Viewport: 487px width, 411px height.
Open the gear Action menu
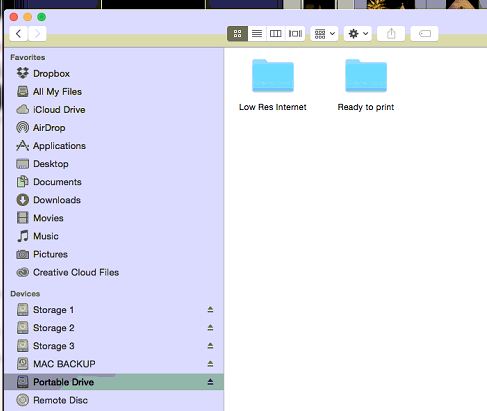[x=358, y=33]
